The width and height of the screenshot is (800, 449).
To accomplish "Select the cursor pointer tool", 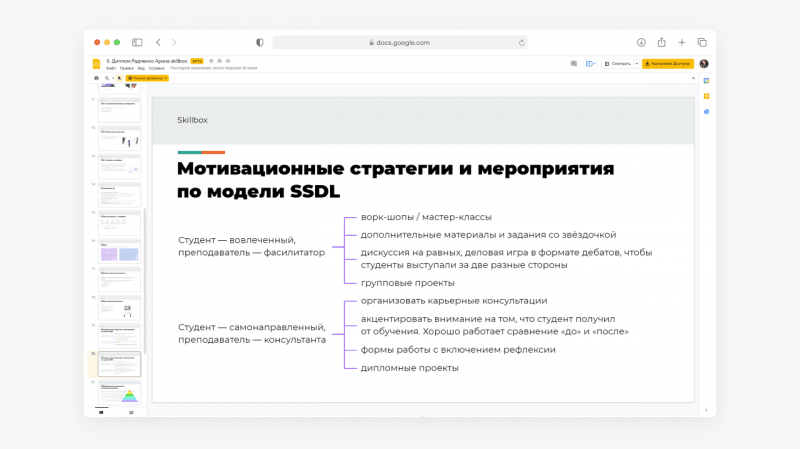I will 119,78.
